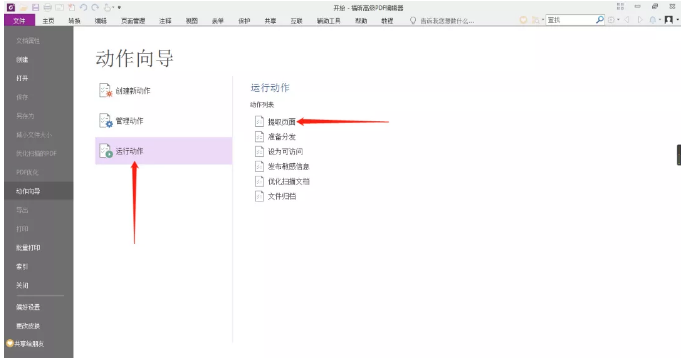Screen dimensions: 688x363
Task: Open the 表单 ribbon tab
Action: click(218, 21)
